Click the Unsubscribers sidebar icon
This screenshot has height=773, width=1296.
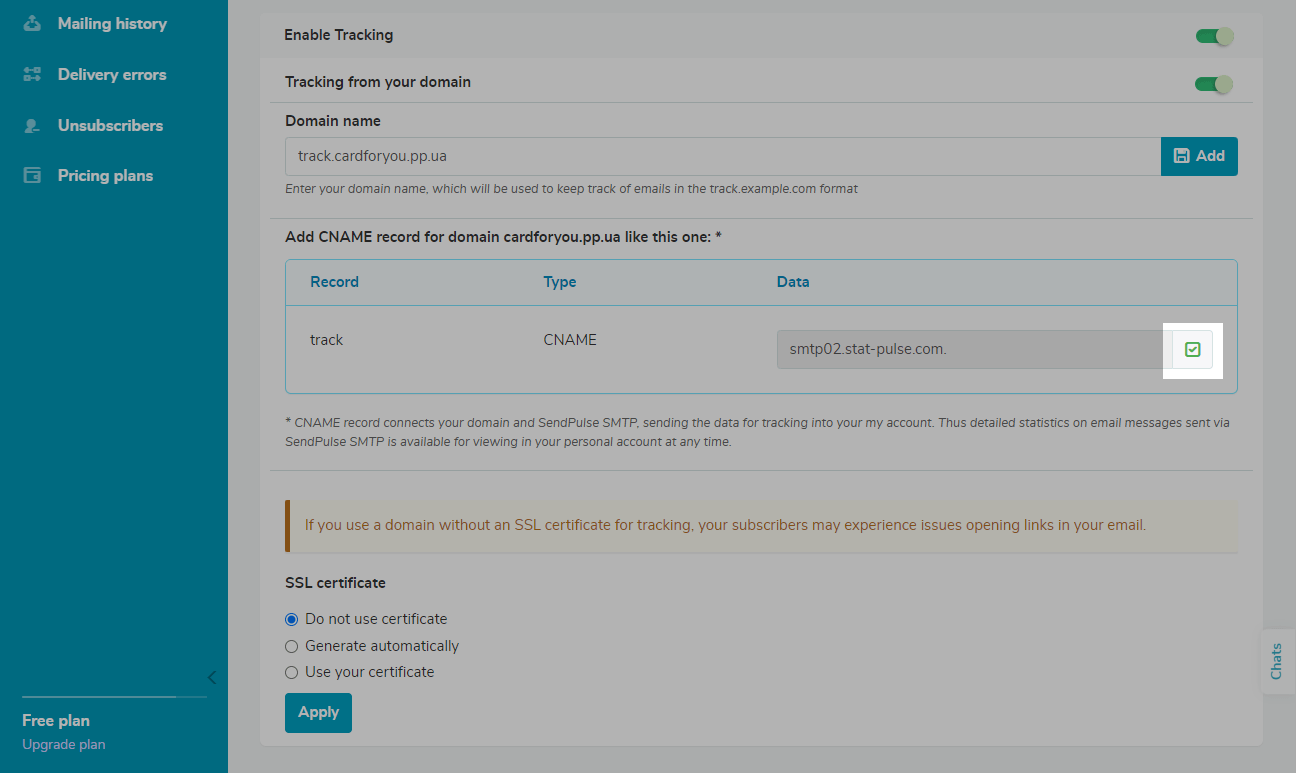click(x=33, y=125)
